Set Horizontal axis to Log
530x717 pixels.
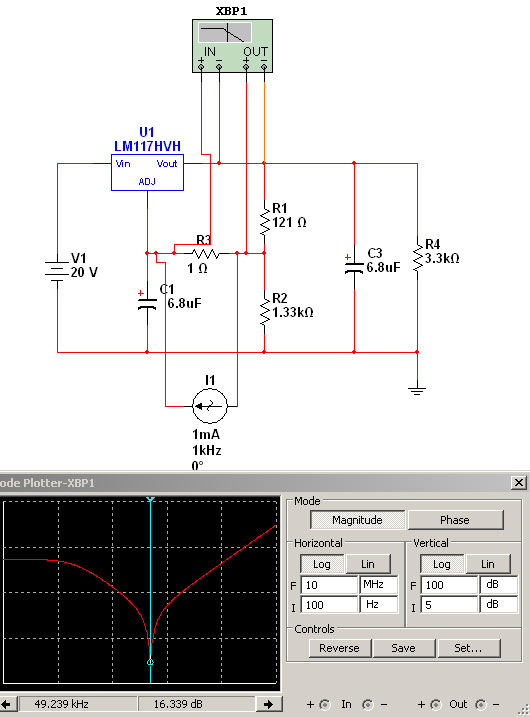[x=321, y=564]
